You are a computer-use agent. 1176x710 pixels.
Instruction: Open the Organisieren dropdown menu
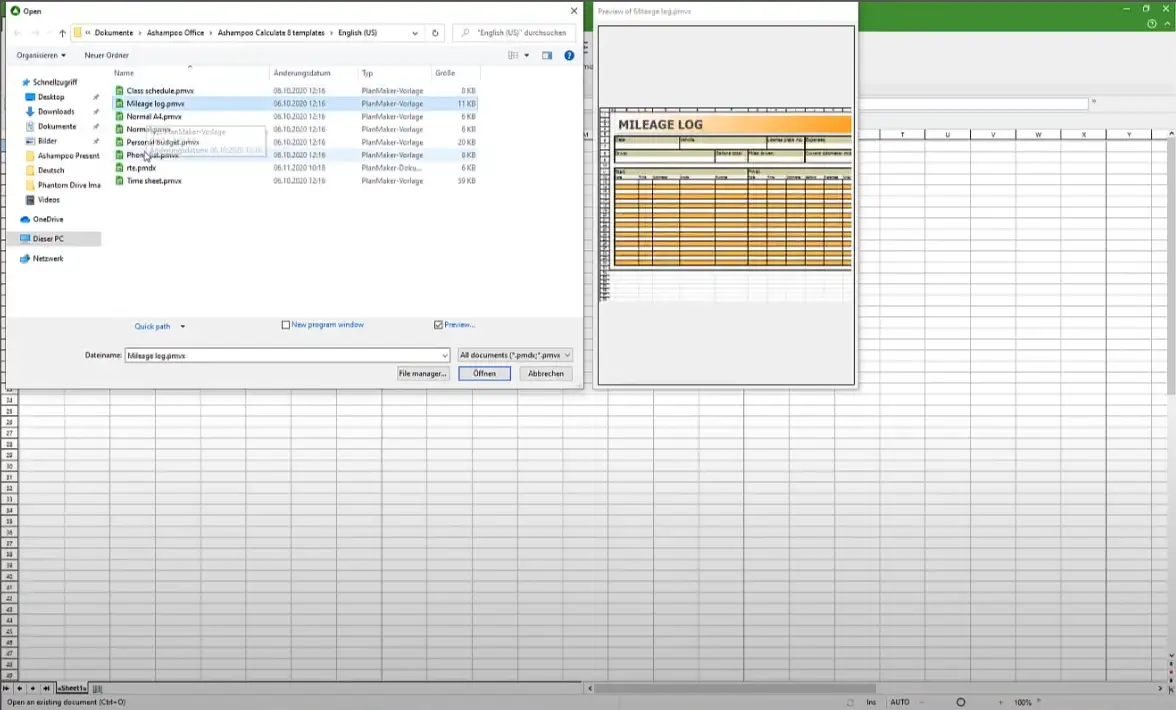click(x=41, y=55)
